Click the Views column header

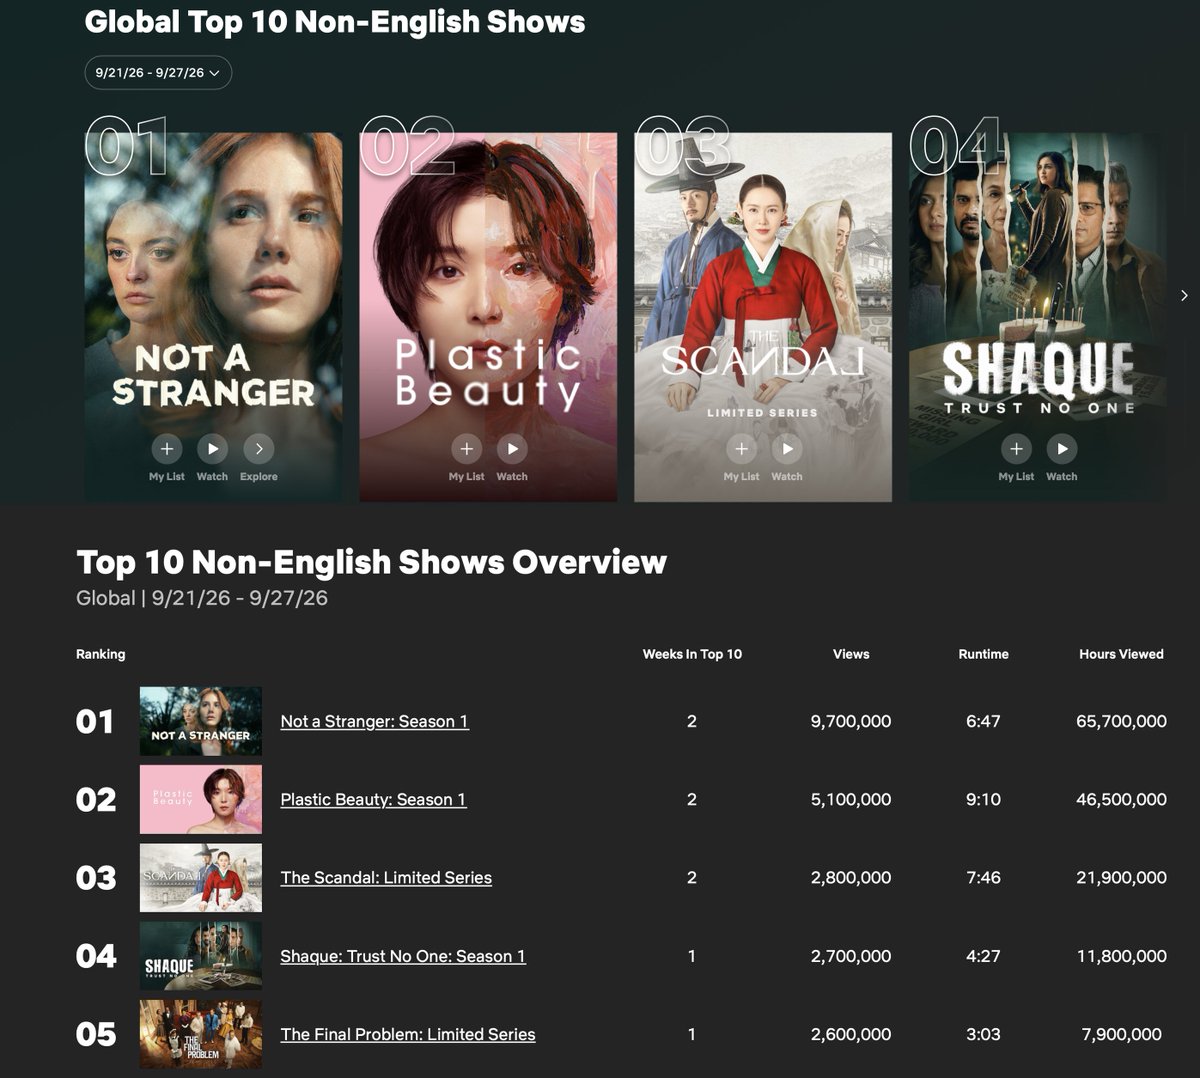851,654
